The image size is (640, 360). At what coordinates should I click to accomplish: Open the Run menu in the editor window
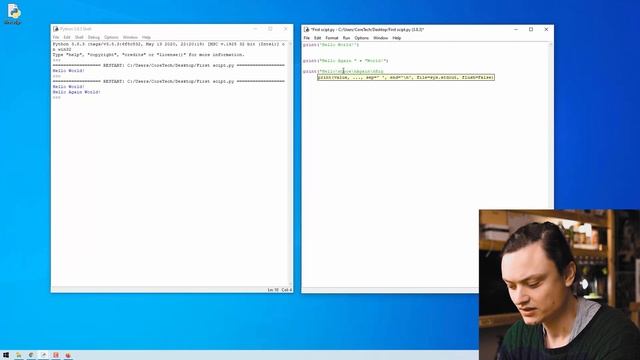tap(346, 38)
